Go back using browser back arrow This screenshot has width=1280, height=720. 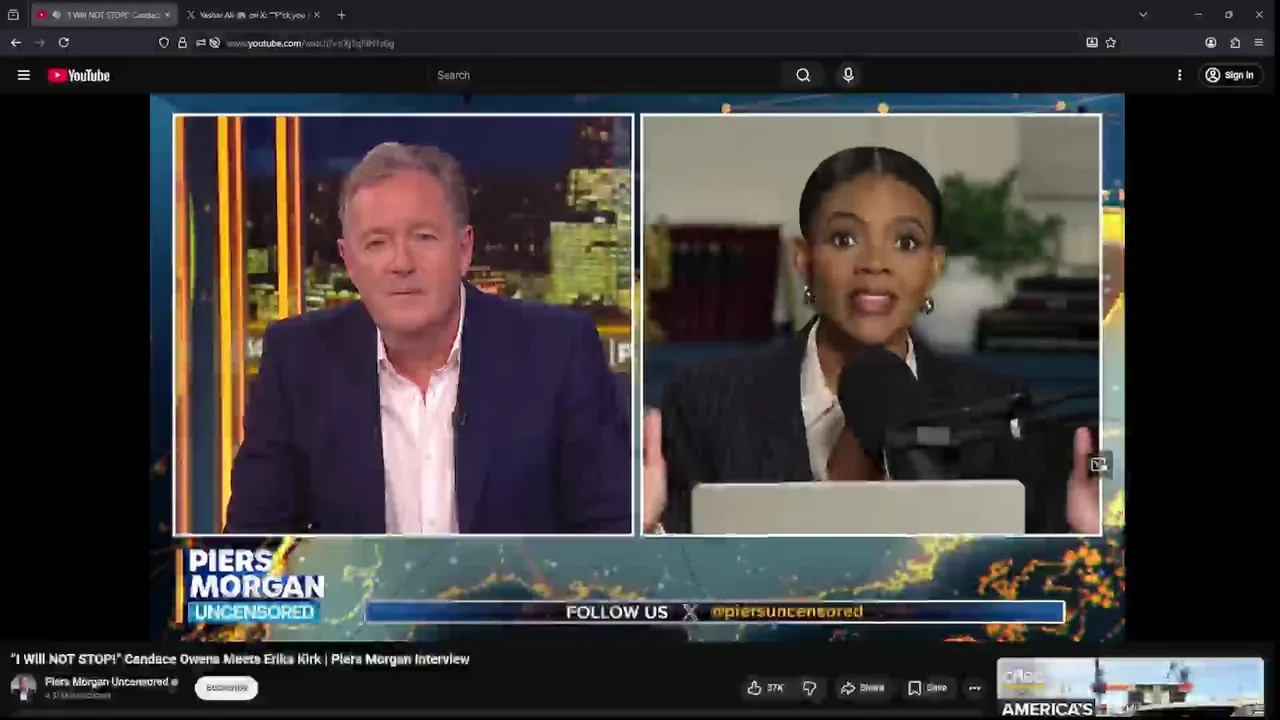pyautogui.click(x=16, y=43)
